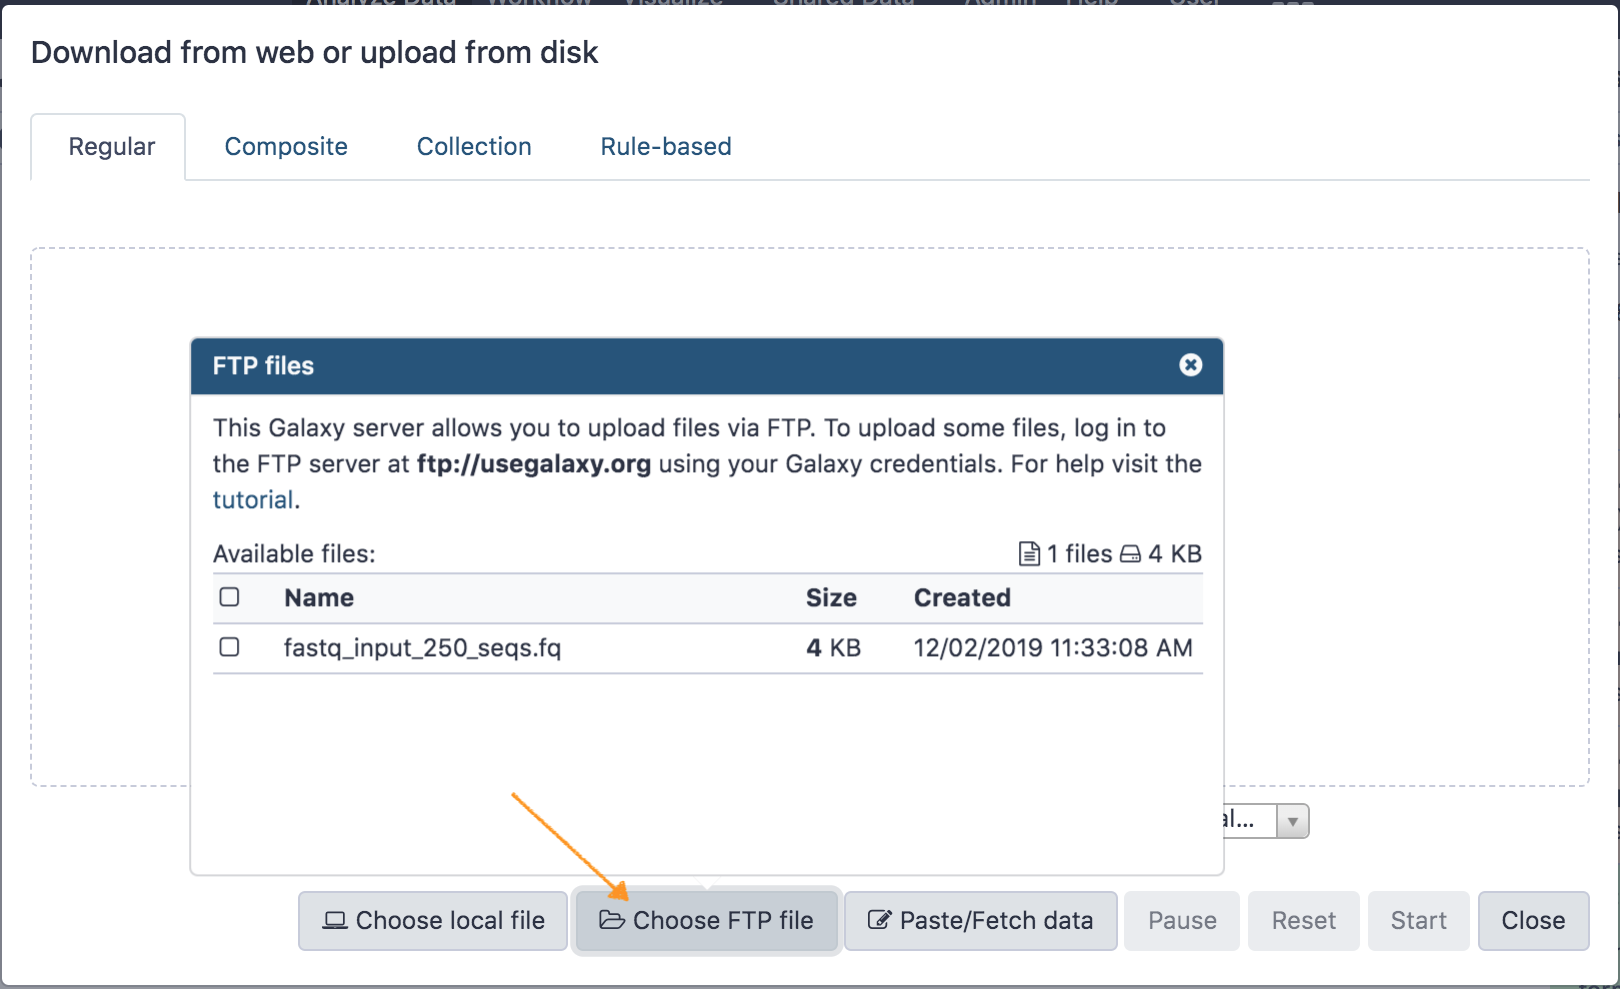The image size is (1620, 989).
Task: Click the Pause button
Action: click(x=1182, y=921)
